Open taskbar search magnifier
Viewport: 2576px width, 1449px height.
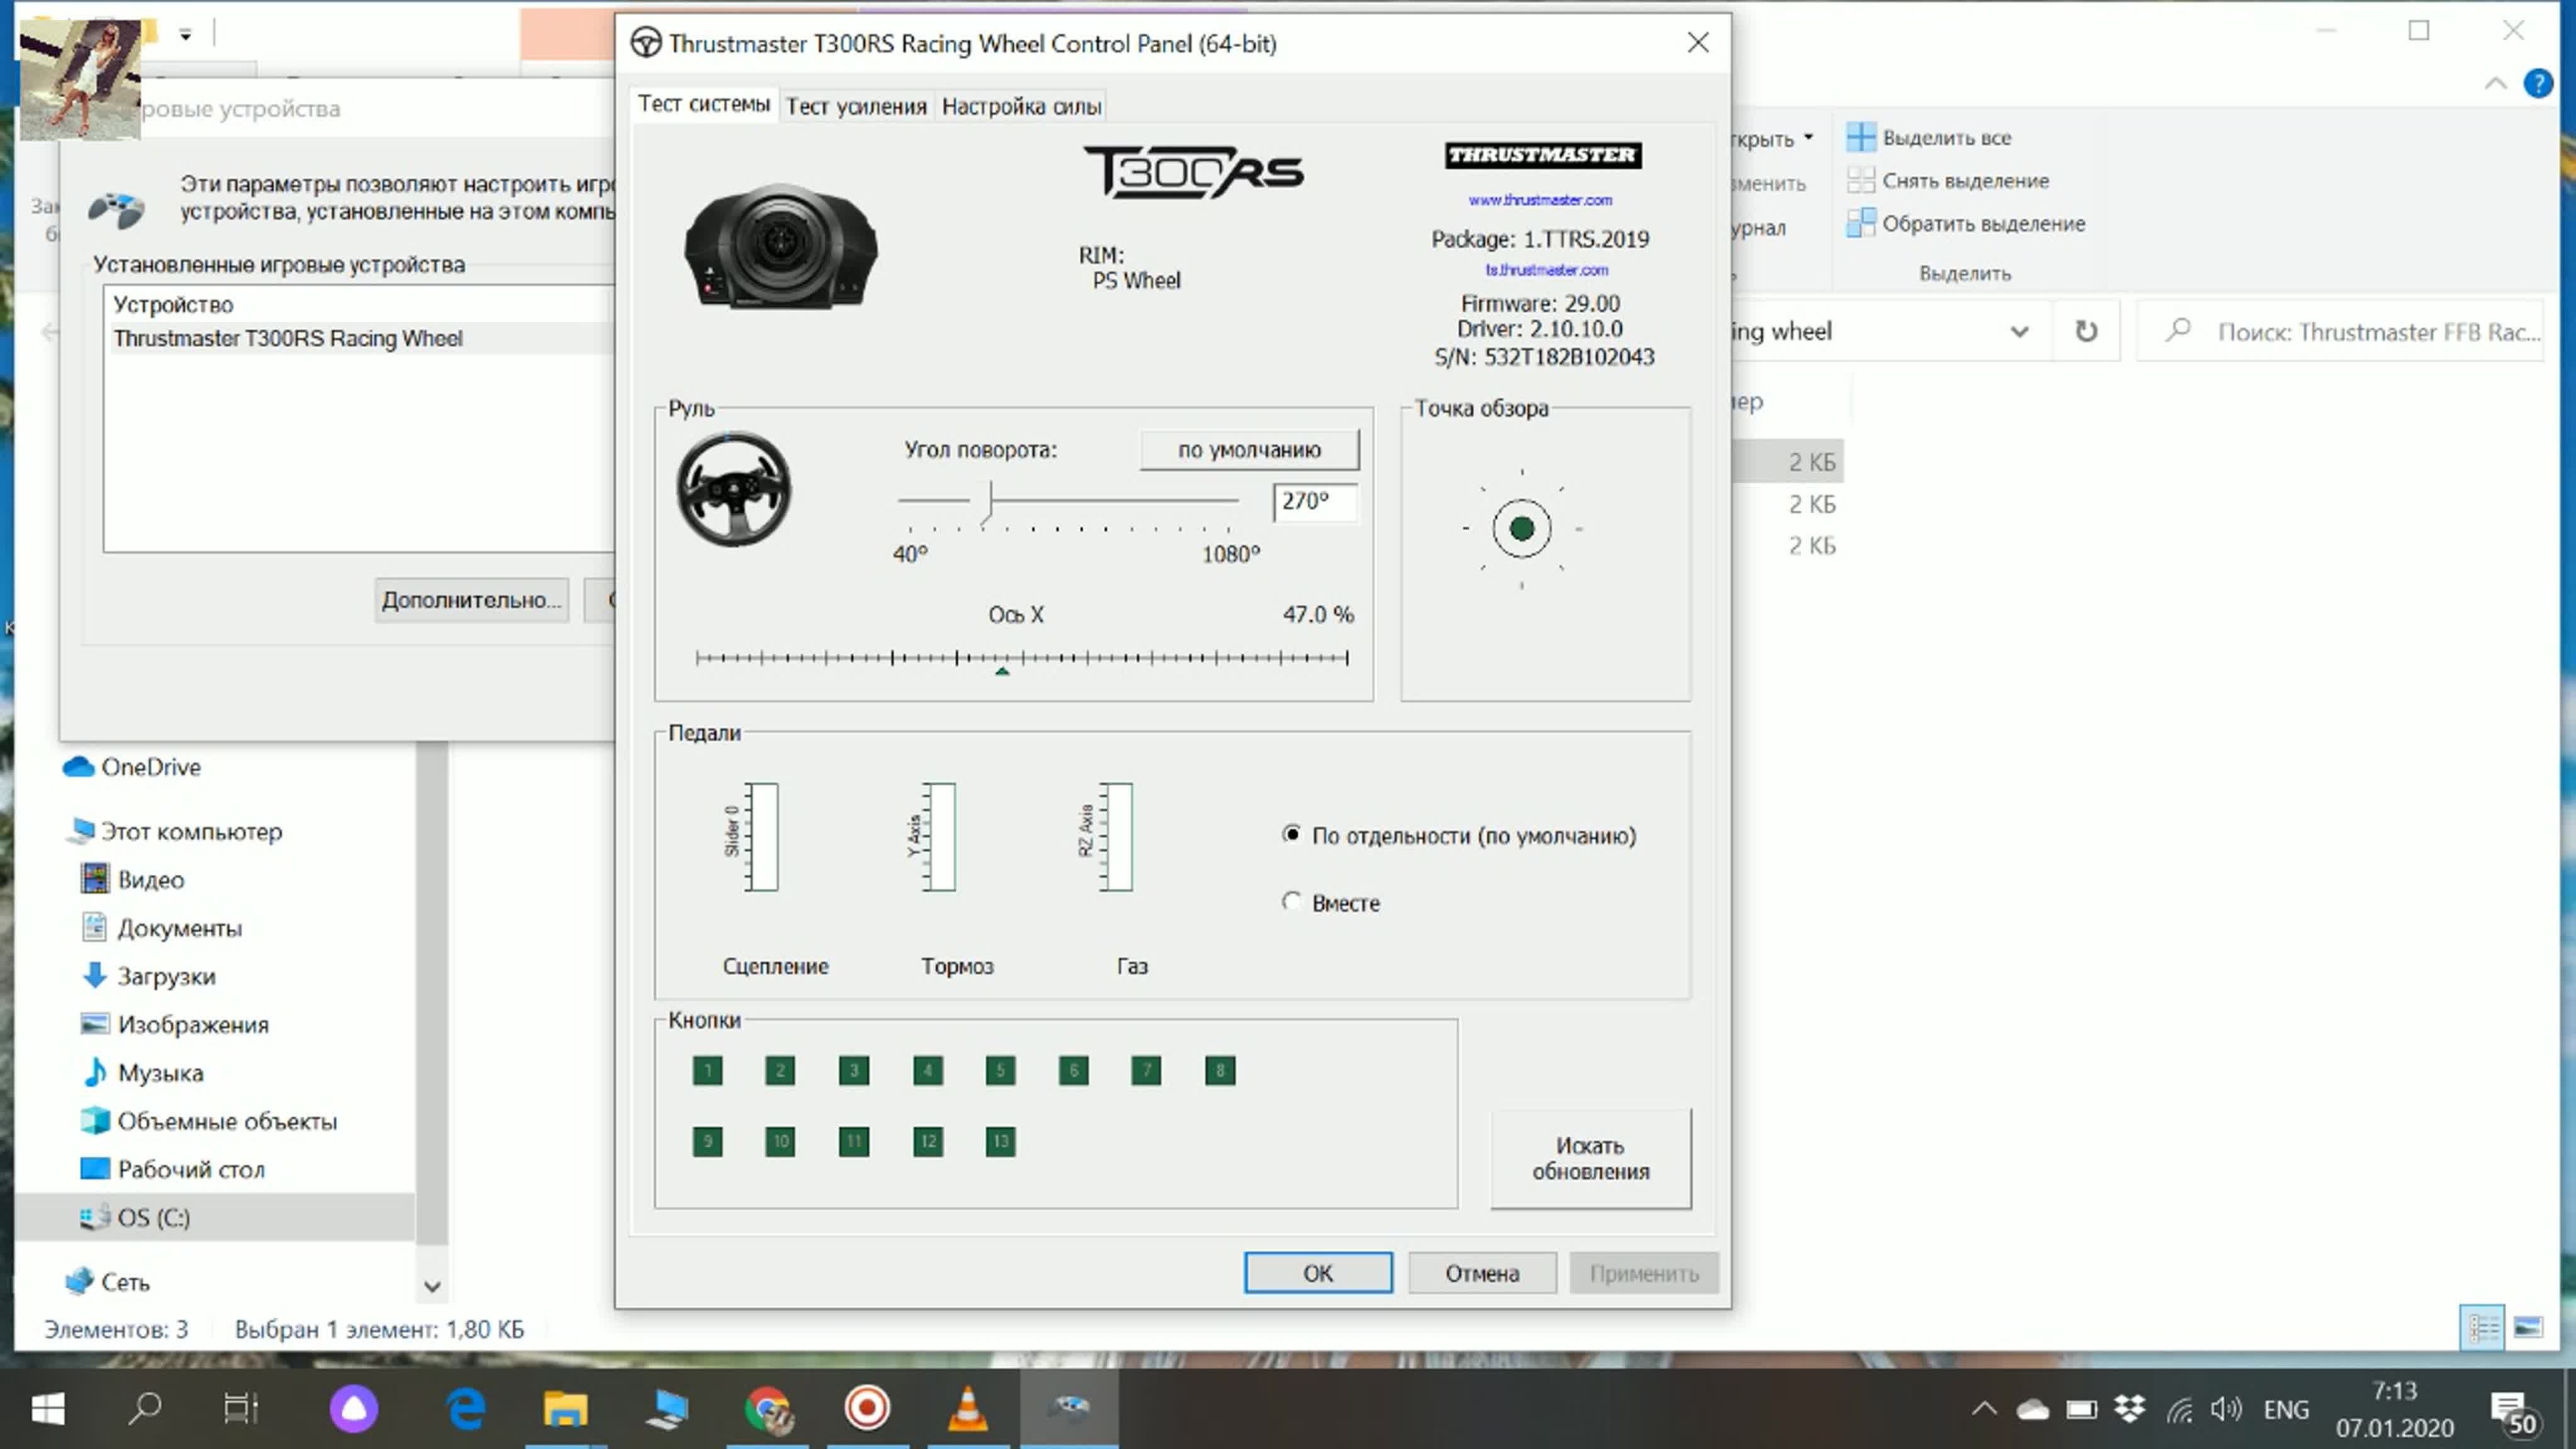145,1409
